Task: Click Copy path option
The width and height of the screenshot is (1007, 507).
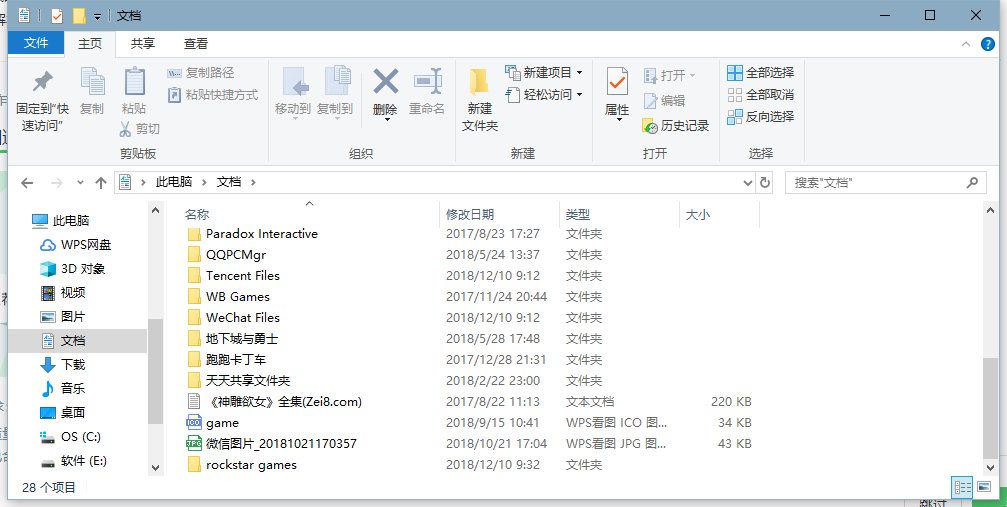Action: tap(200, 73)
